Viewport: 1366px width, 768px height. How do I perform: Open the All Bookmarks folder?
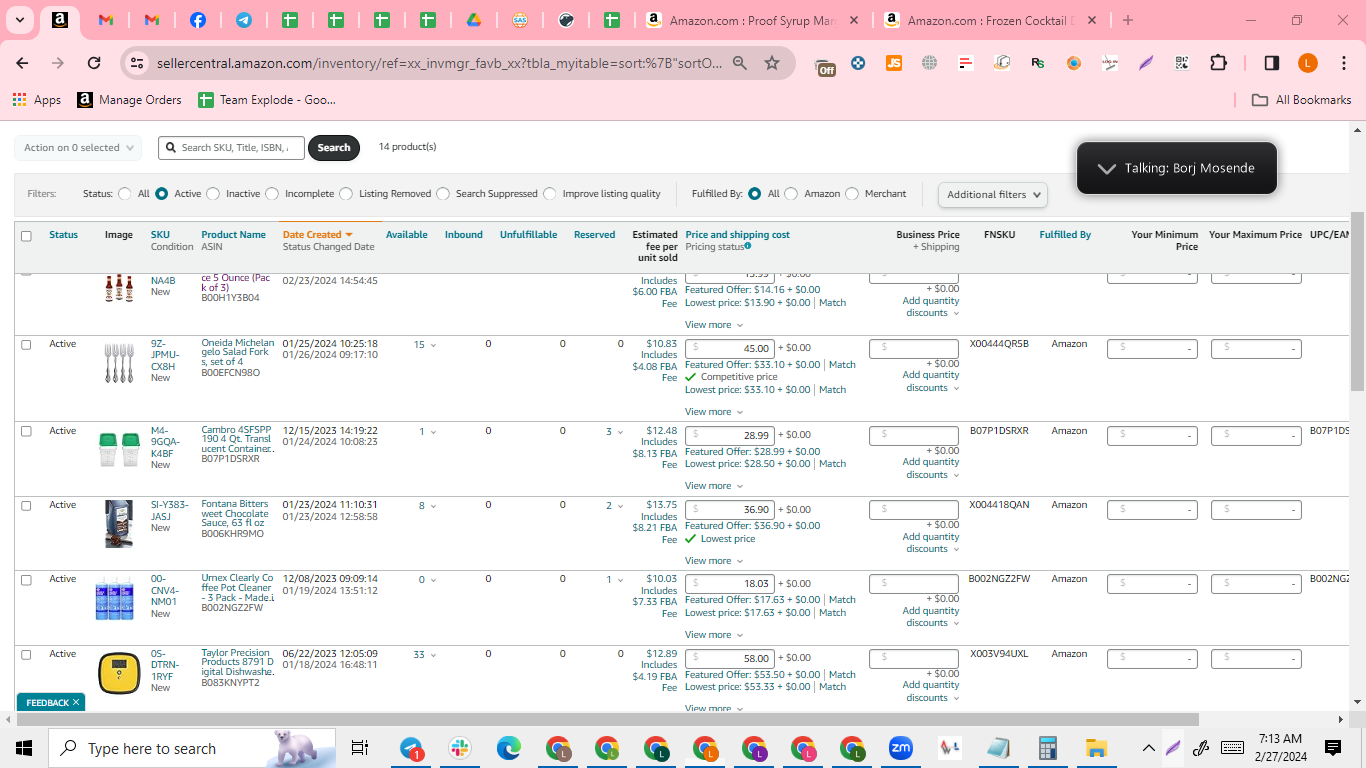[x=1302, y=100]
